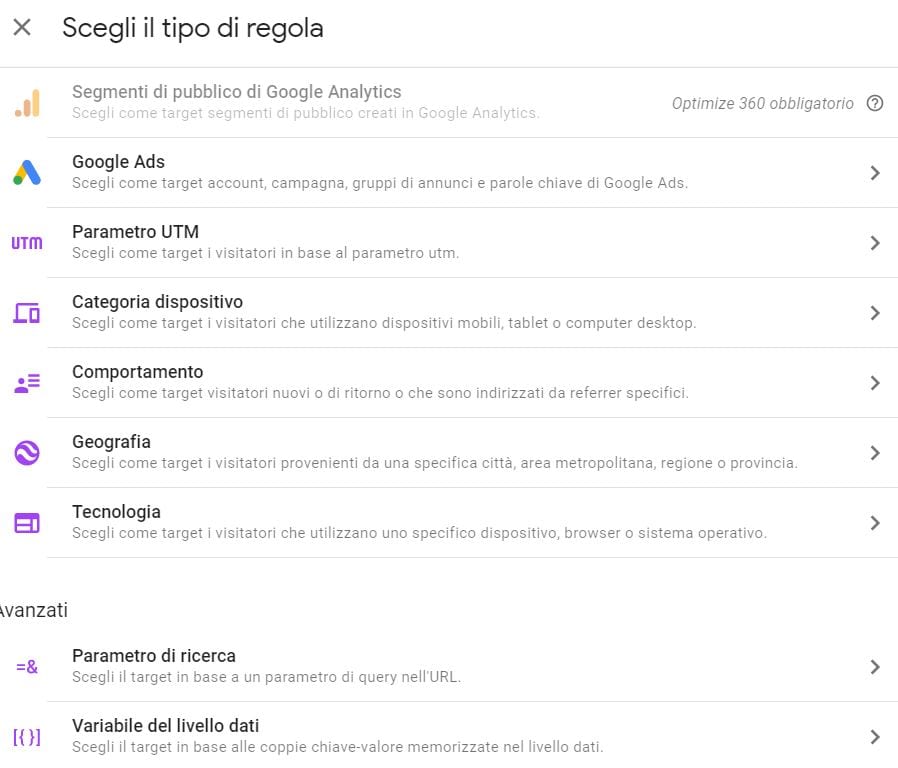
Task: Click the Parametro di ricerca =& icon
Action: pos(27,667)
